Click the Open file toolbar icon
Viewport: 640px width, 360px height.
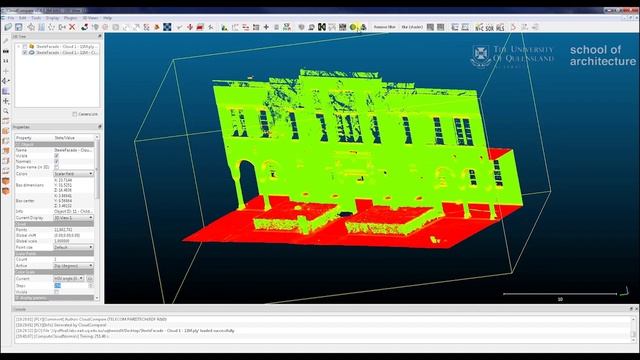8,27
